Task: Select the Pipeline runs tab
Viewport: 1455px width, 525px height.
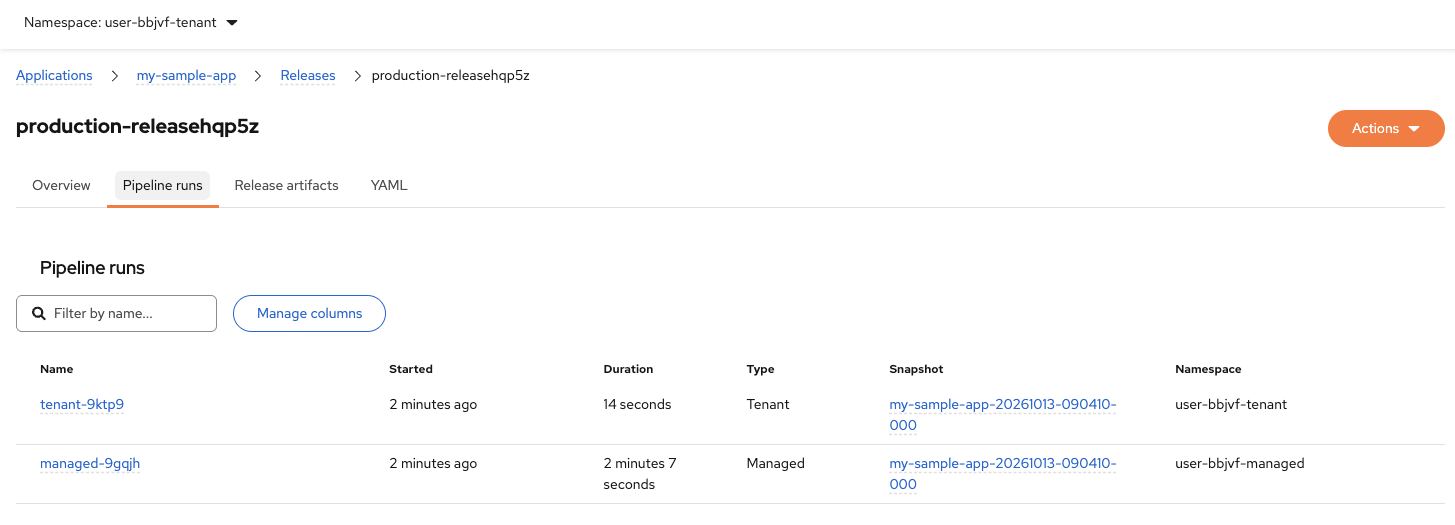Action: click(x=163, y=186)
